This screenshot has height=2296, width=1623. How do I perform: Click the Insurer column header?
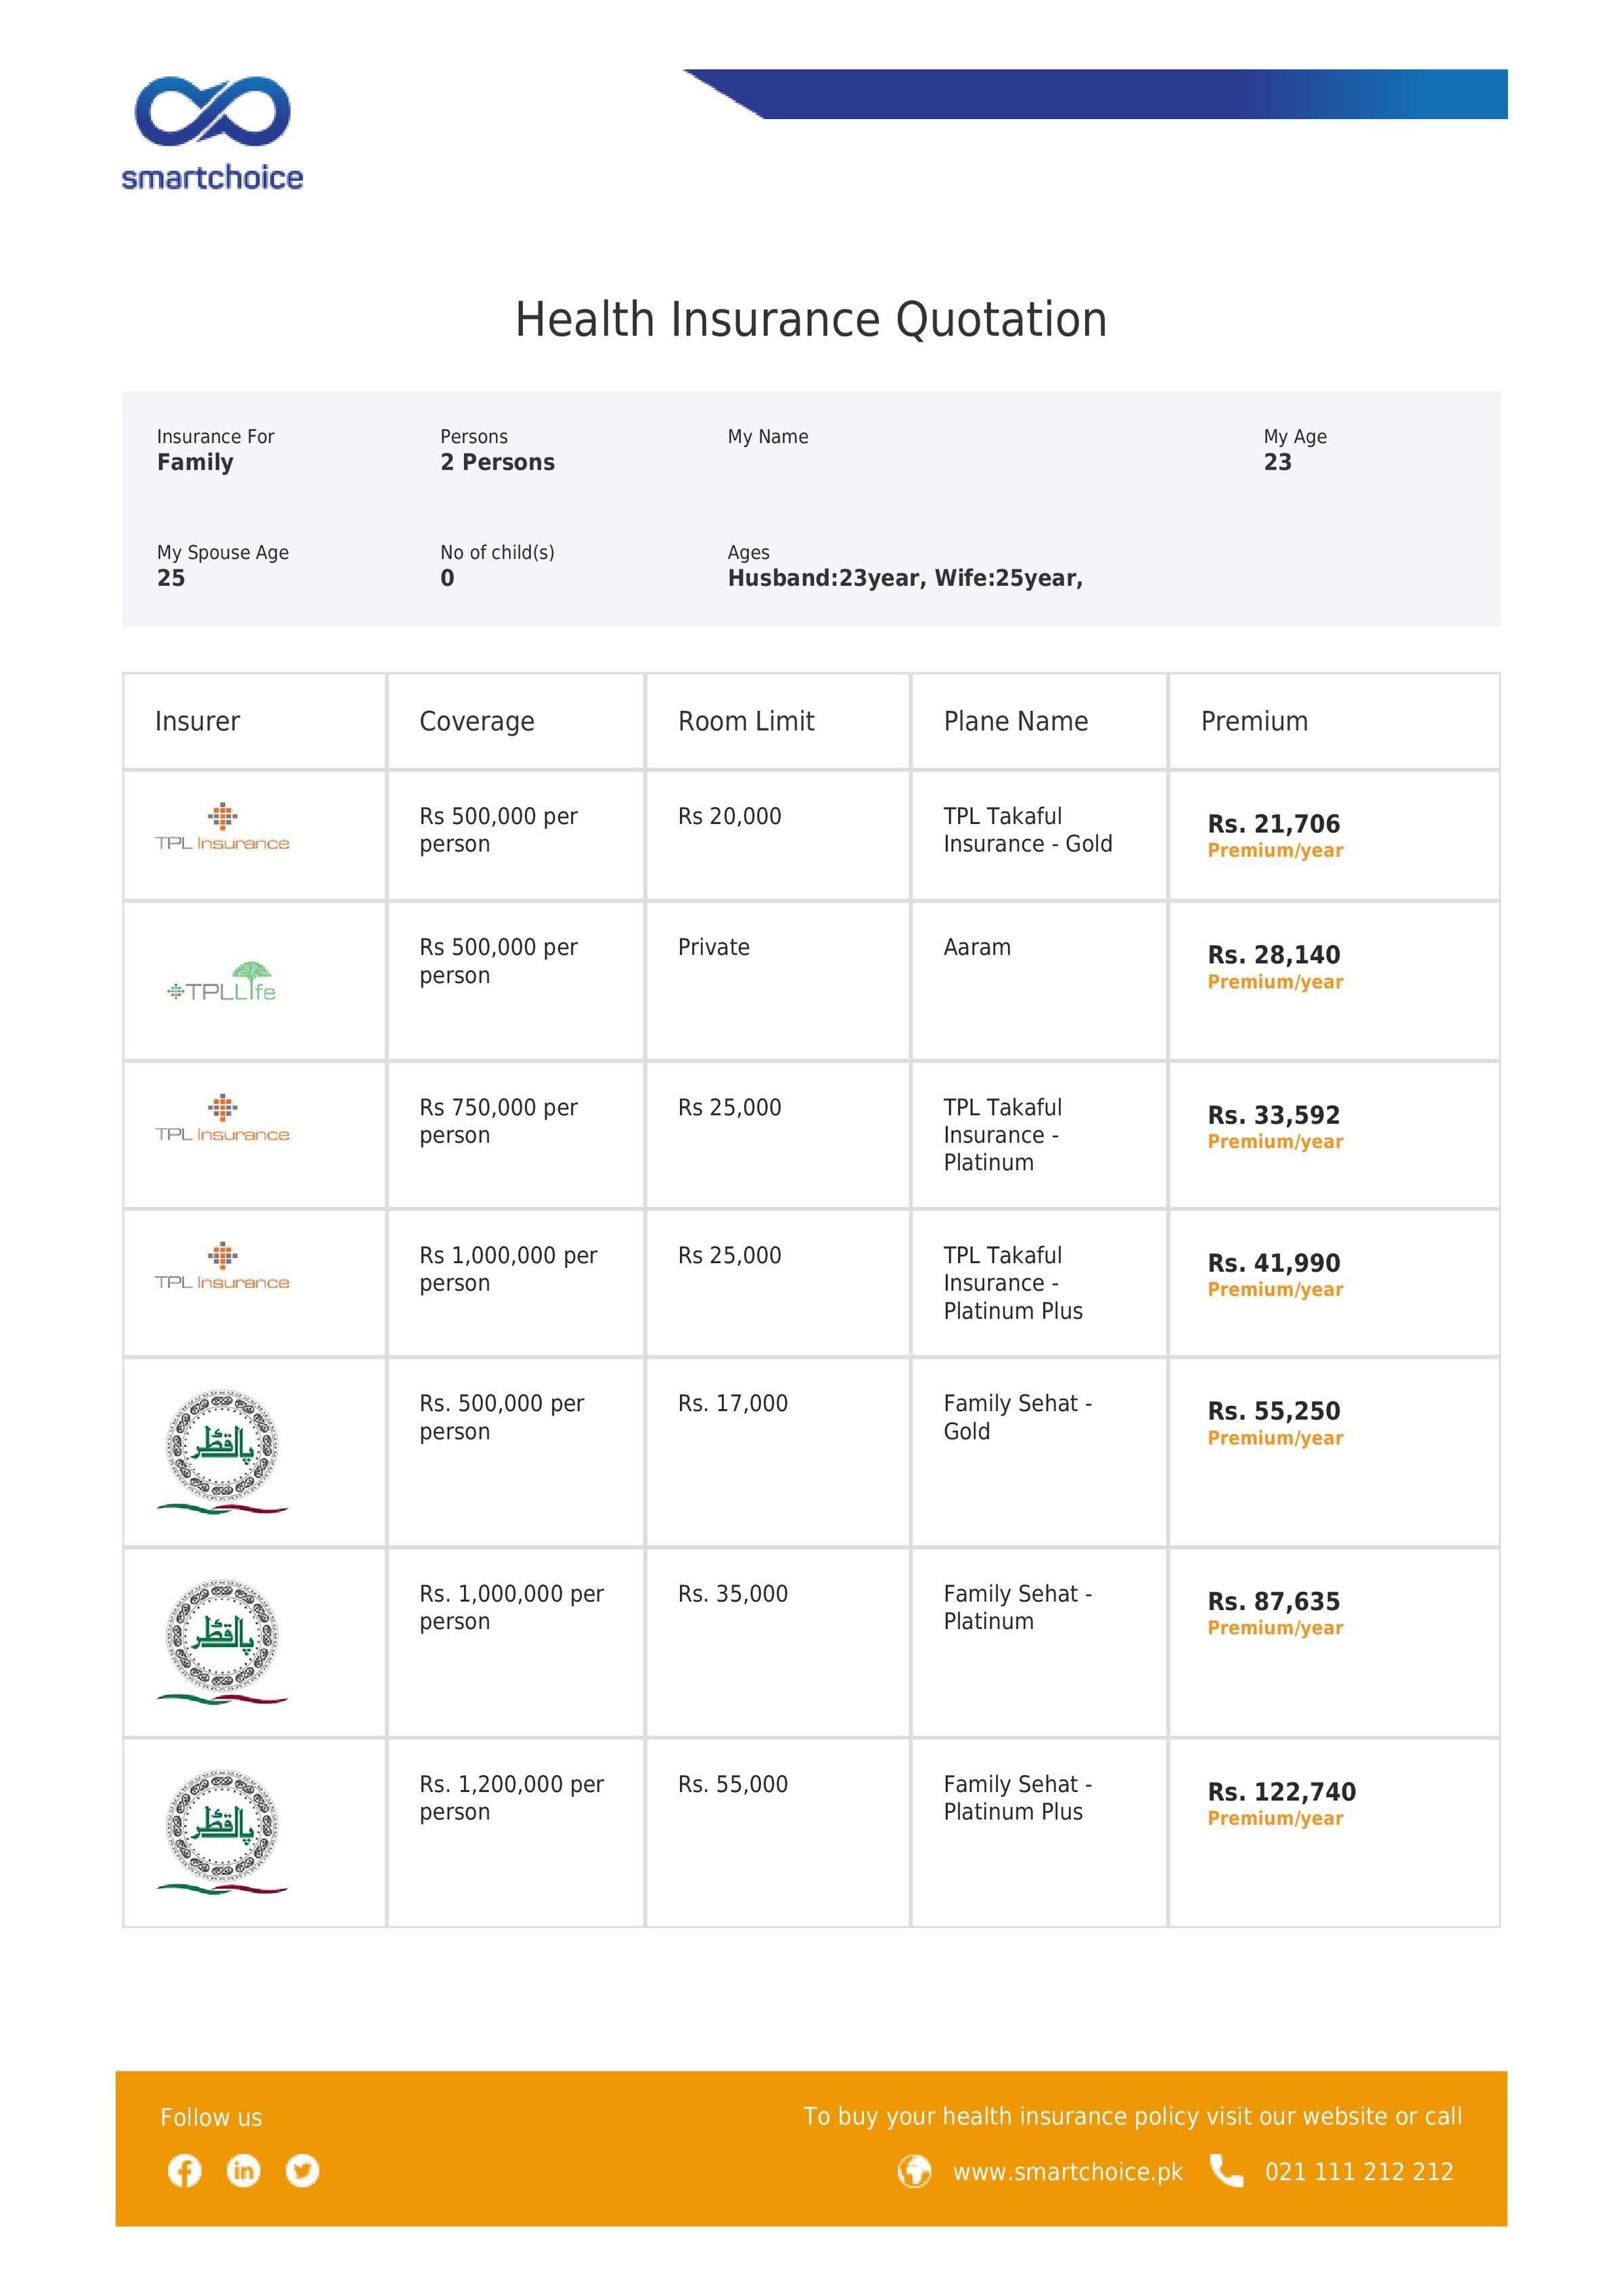tap(197, 721)
